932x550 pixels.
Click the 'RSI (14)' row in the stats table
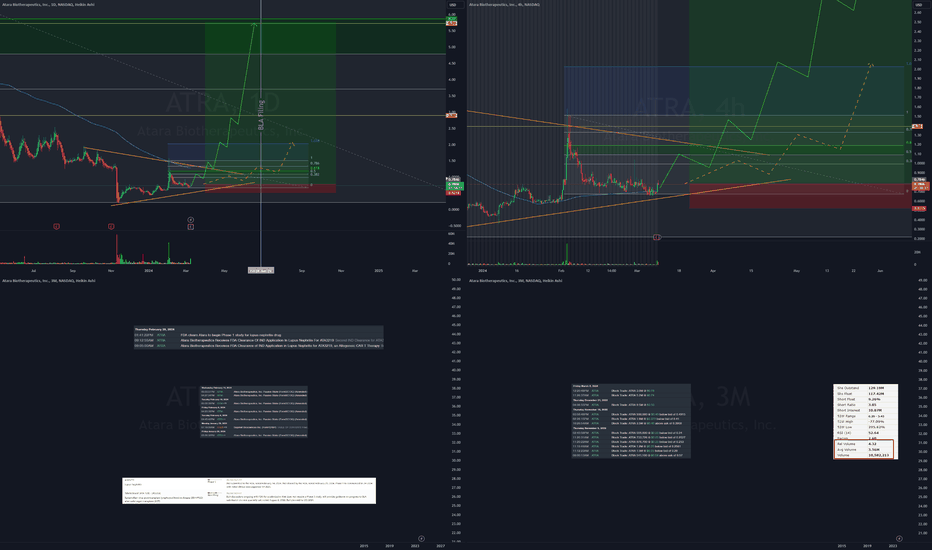tap(865, 433)
